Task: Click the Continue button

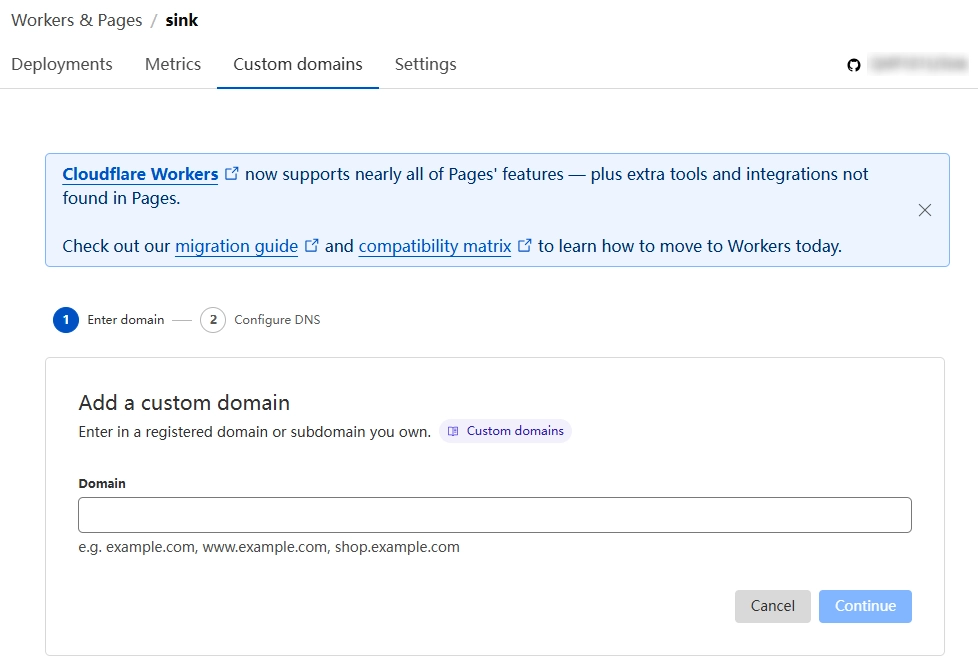Action: click(865, 606)
